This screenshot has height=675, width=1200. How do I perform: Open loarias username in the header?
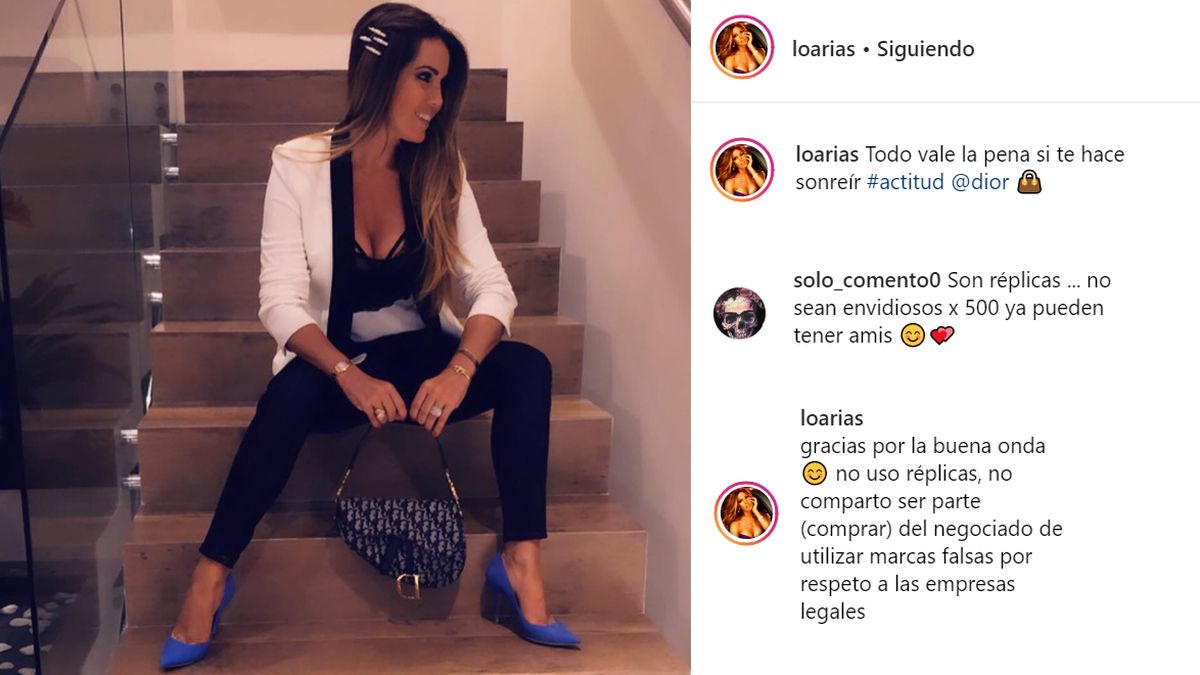823,49
